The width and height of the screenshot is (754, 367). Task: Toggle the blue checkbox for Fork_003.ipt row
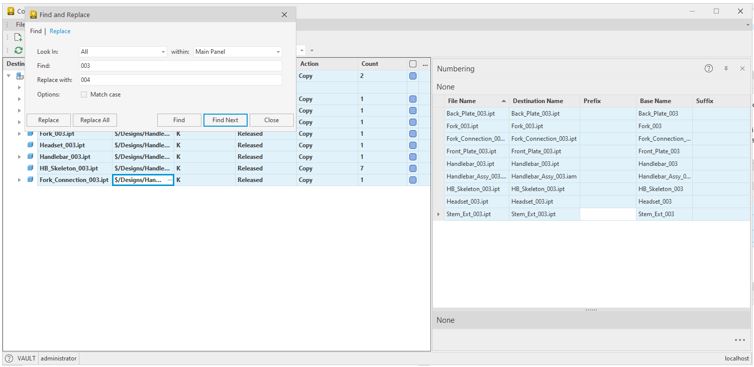[413, 134]
